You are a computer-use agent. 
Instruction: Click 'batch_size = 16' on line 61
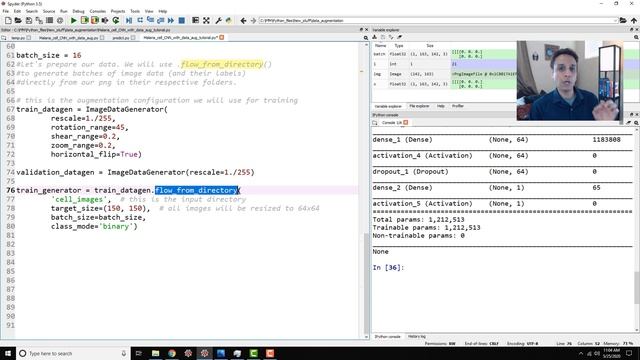(x=49, y=56)
